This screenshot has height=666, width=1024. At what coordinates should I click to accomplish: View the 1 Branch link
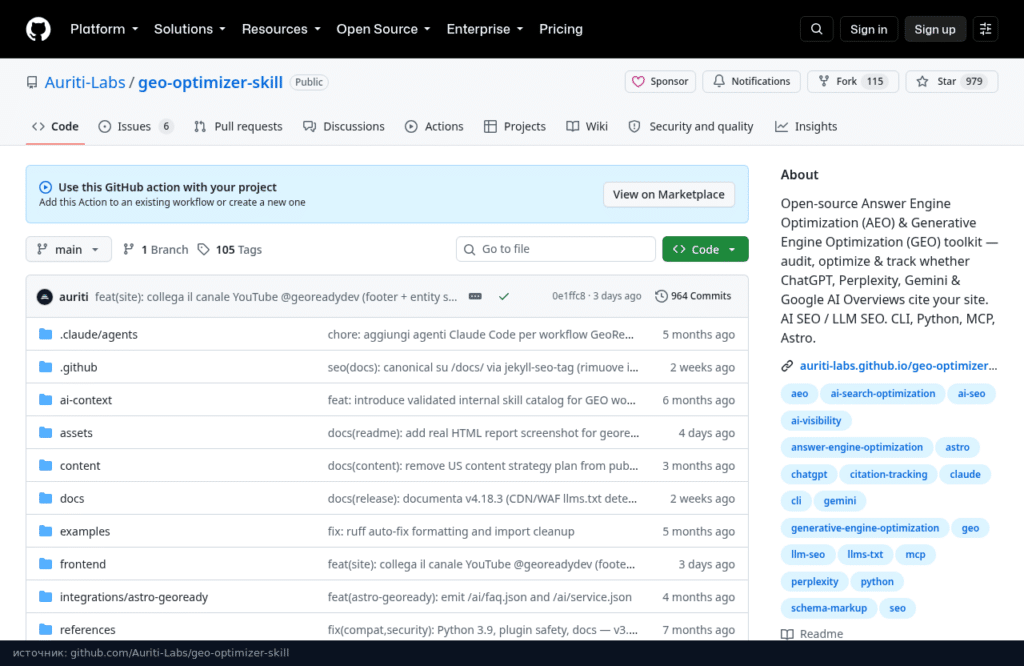[155, 249]
